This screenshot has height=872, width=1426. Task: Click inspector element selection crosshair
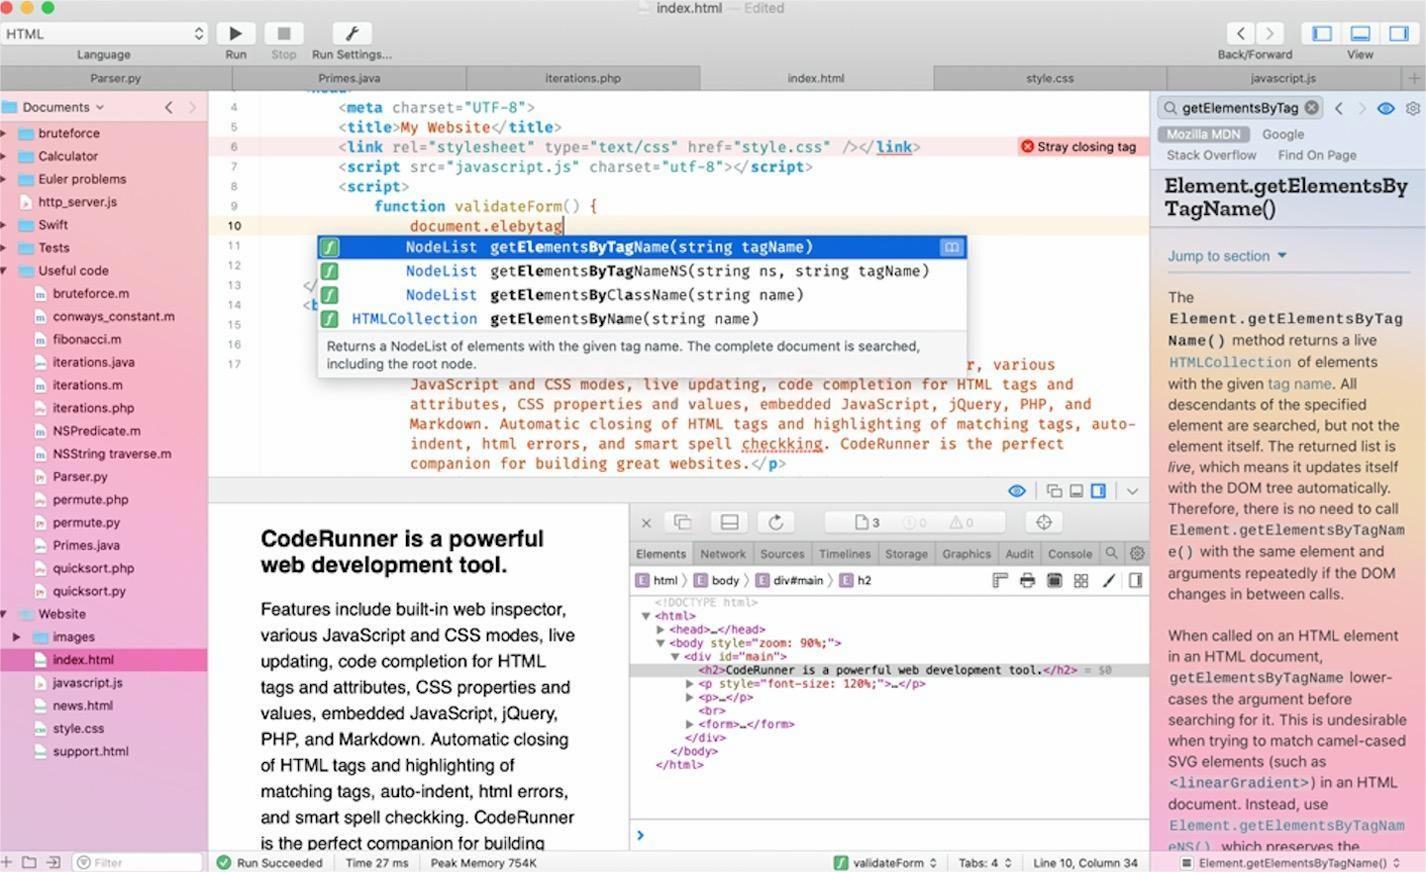pos(1044,522)
